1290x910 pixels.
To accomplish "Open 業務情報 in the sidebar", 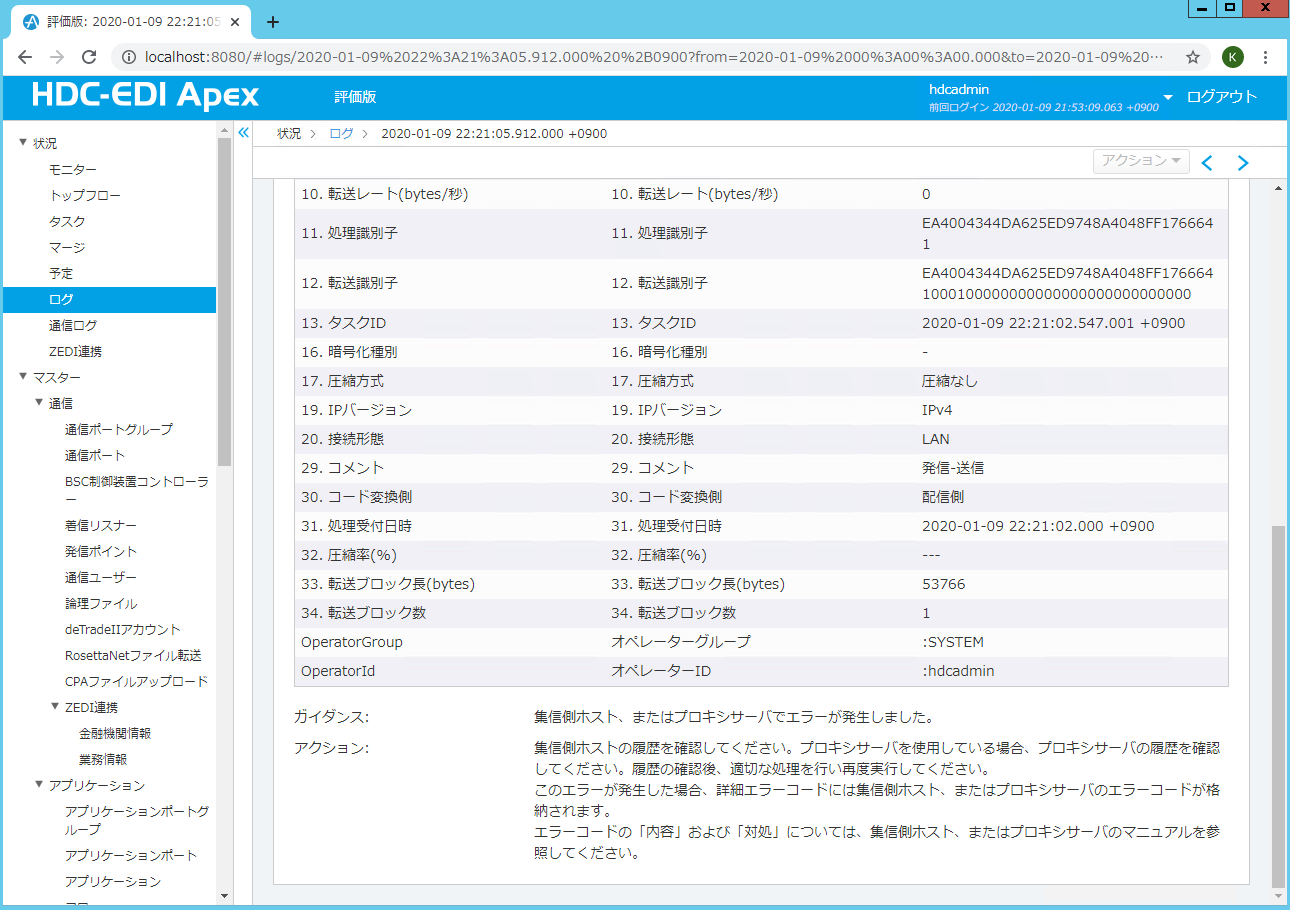I will tap(103, 759).
